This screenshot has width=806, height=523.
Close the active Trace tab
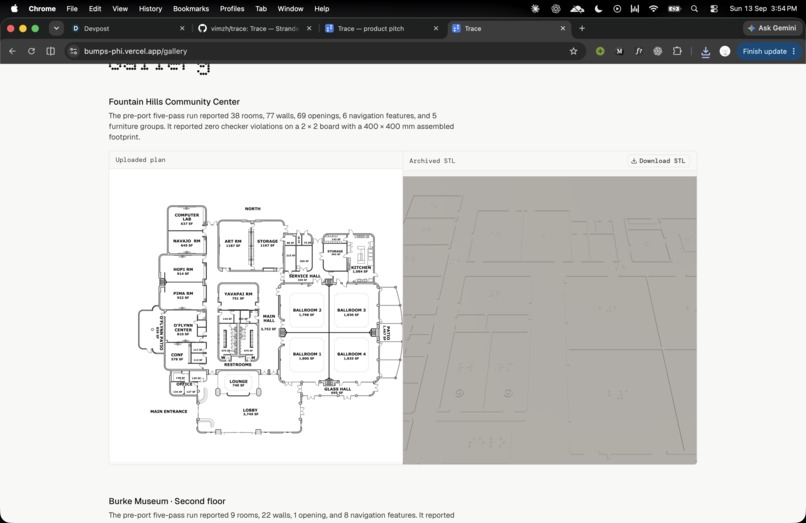pos(563,29)
